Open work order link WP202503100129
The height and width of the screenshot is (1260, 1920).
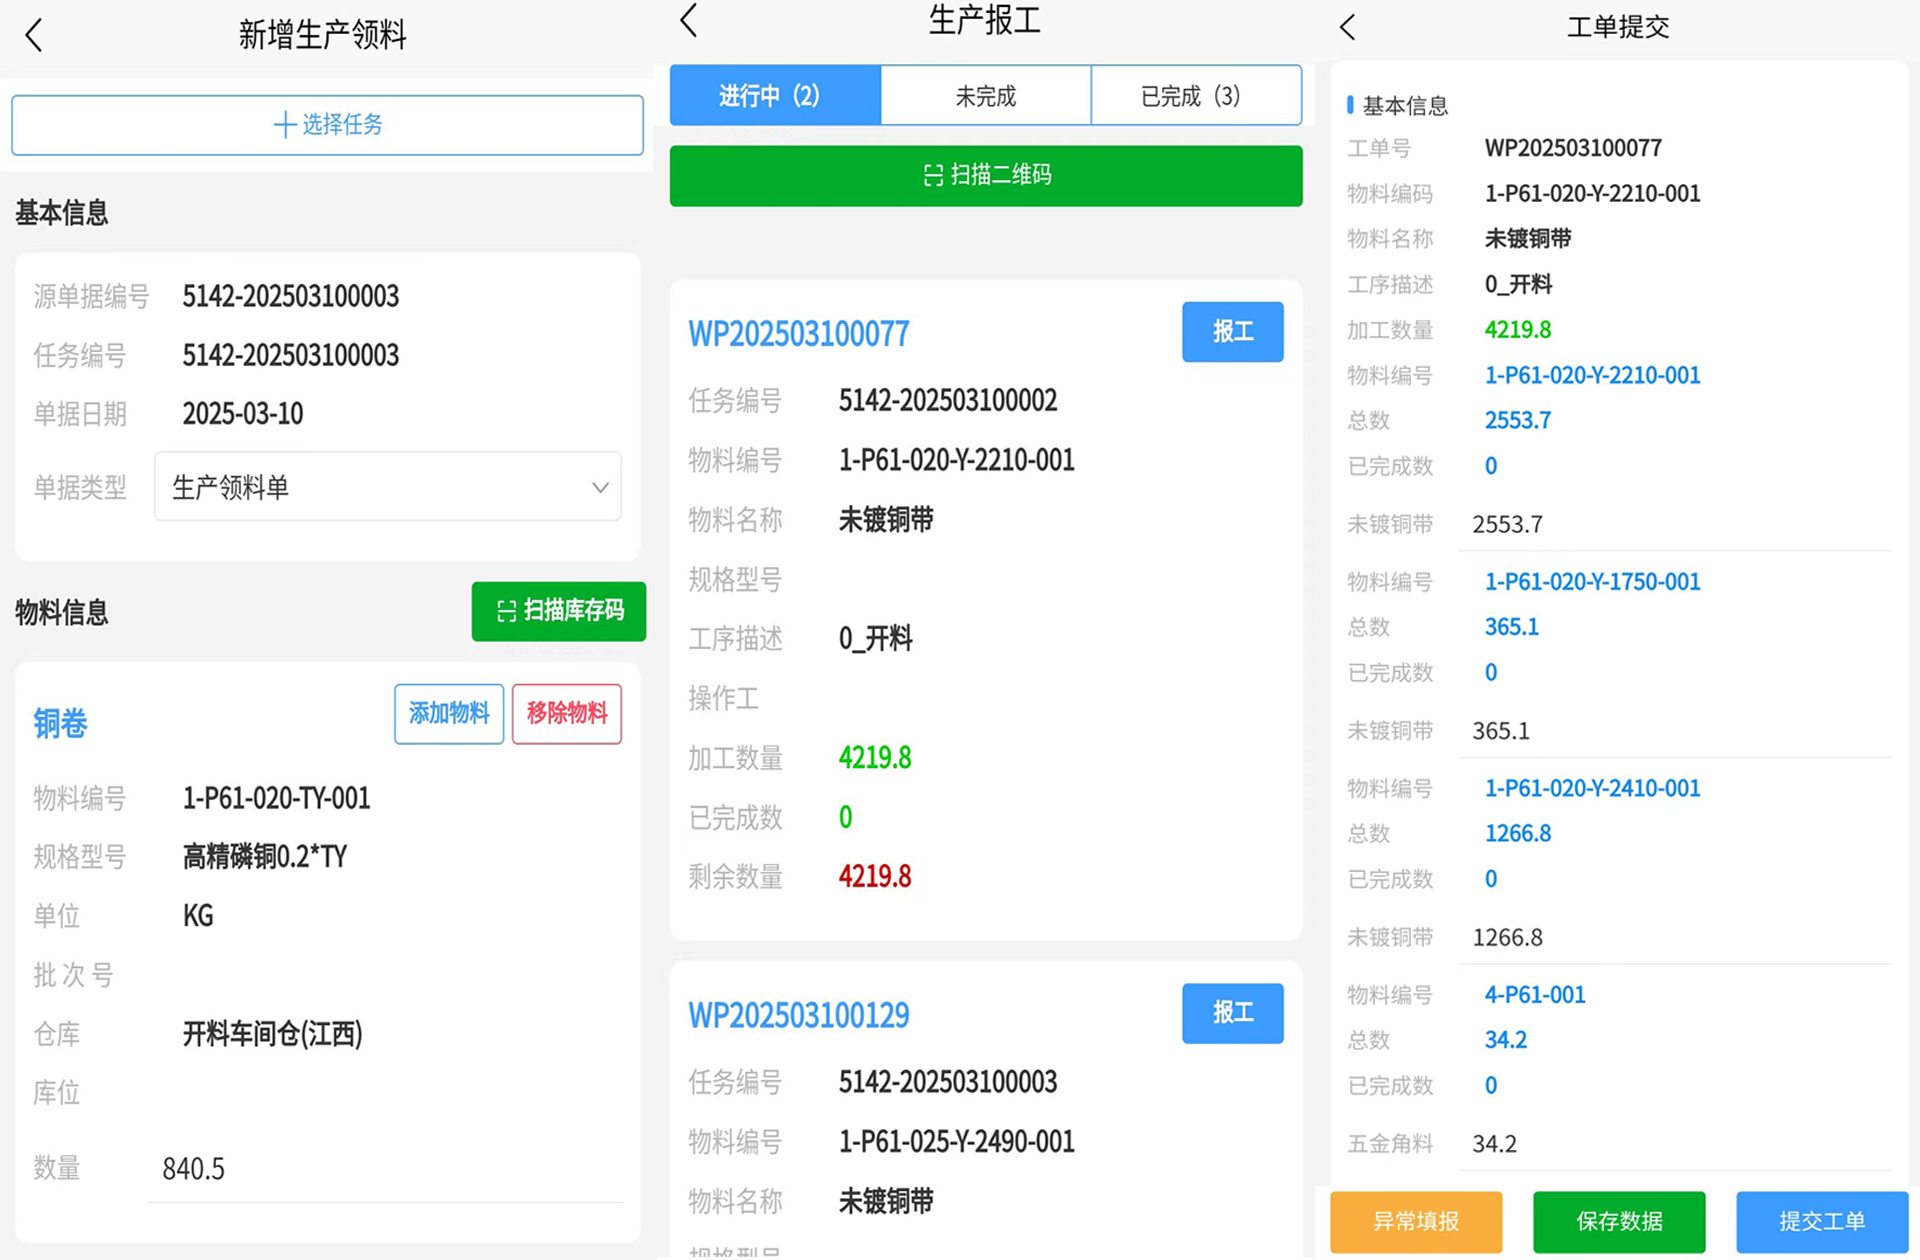799,1015
